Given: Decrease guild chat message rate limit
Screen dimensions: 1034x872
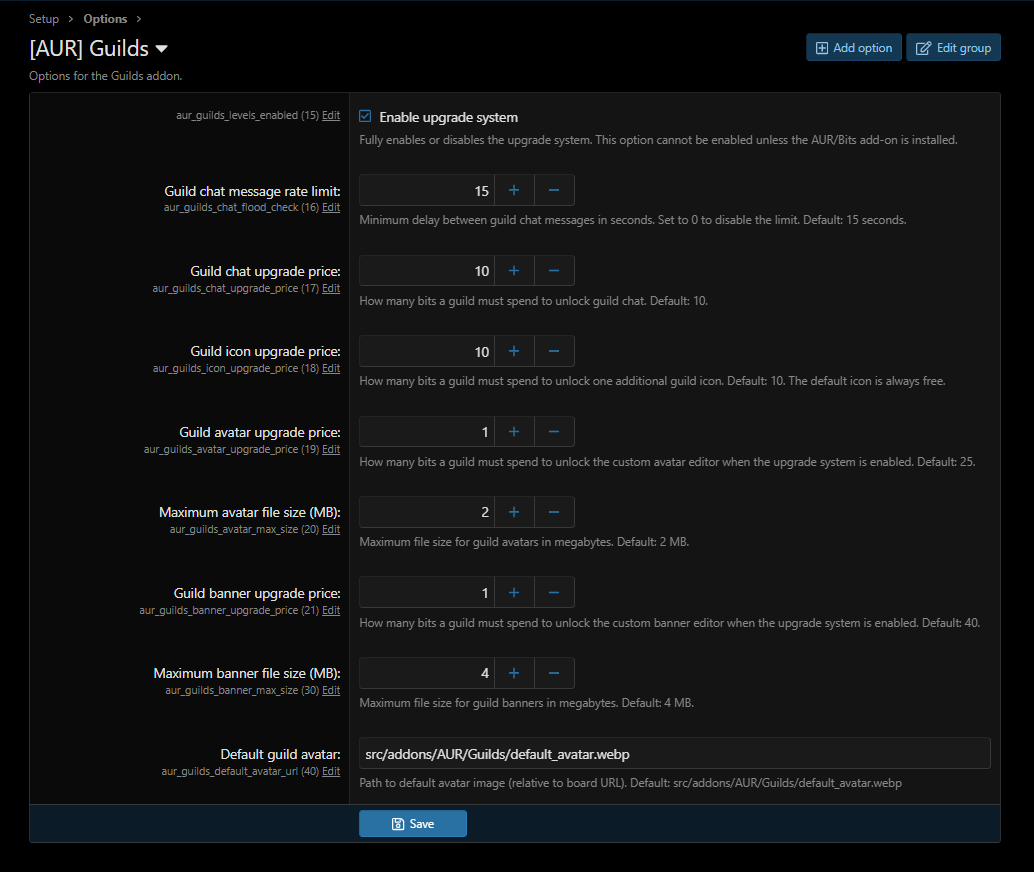Looking at the screenshot, I should tap(554, 190).
